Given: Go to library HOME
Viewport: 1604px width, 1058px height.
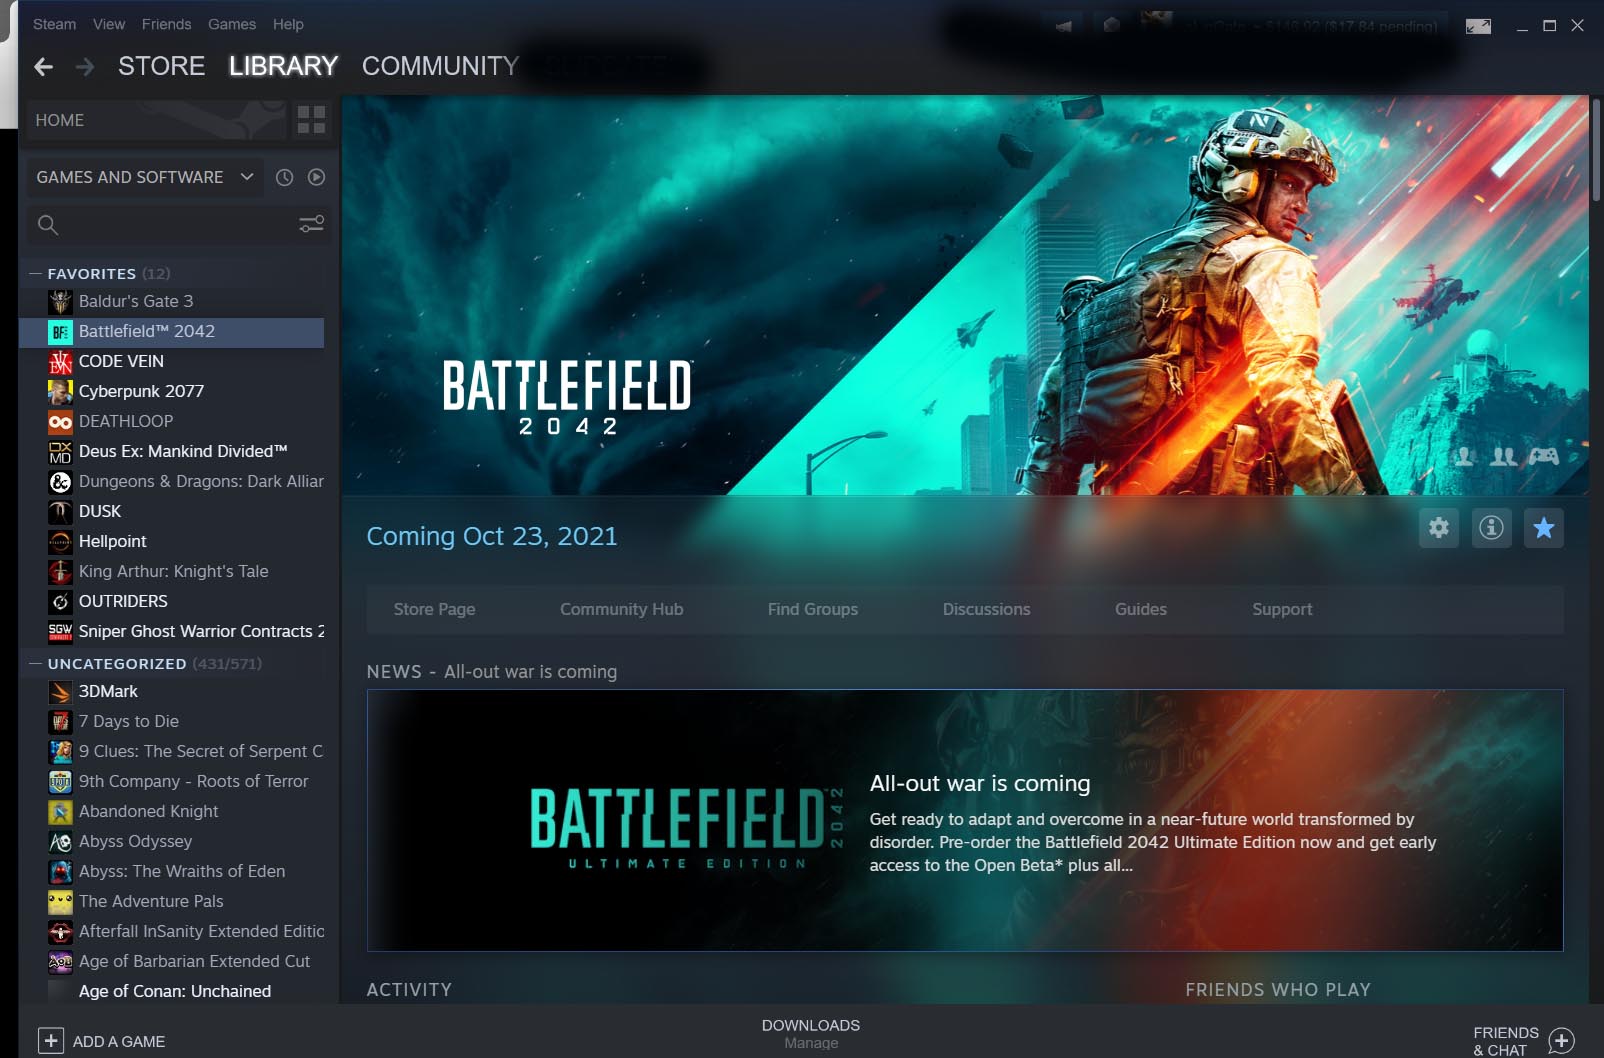Looking at the screenshot, I should [158, 120].
